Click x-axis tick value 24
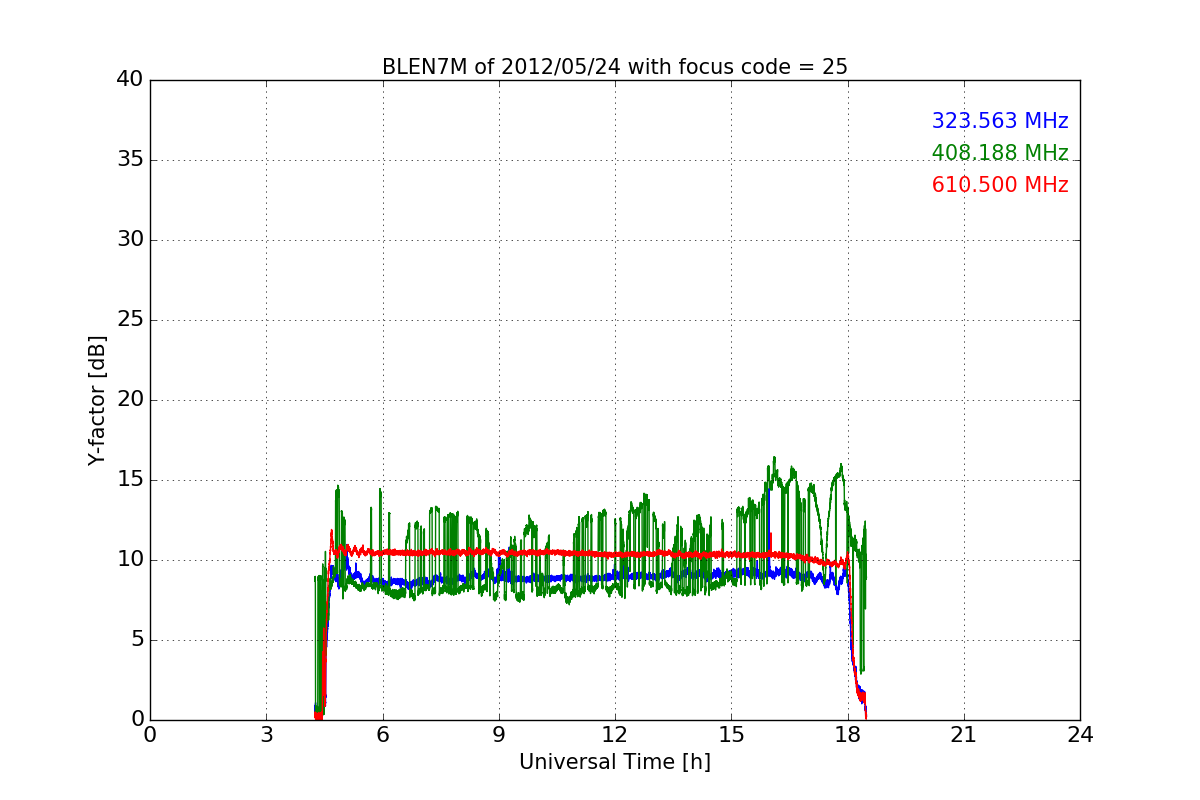Viewport: 1200px width, 800px height. tap(1080, 735)
